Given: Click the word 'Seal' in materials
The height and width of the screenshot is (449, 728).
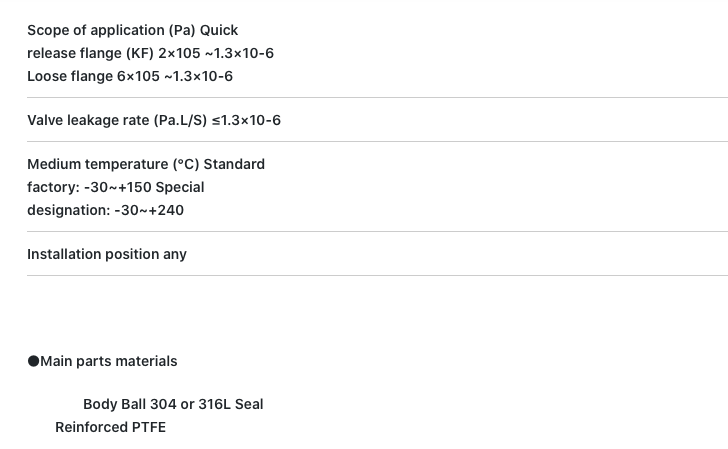Looking at the screenshot, I should [x=249, y=404].
